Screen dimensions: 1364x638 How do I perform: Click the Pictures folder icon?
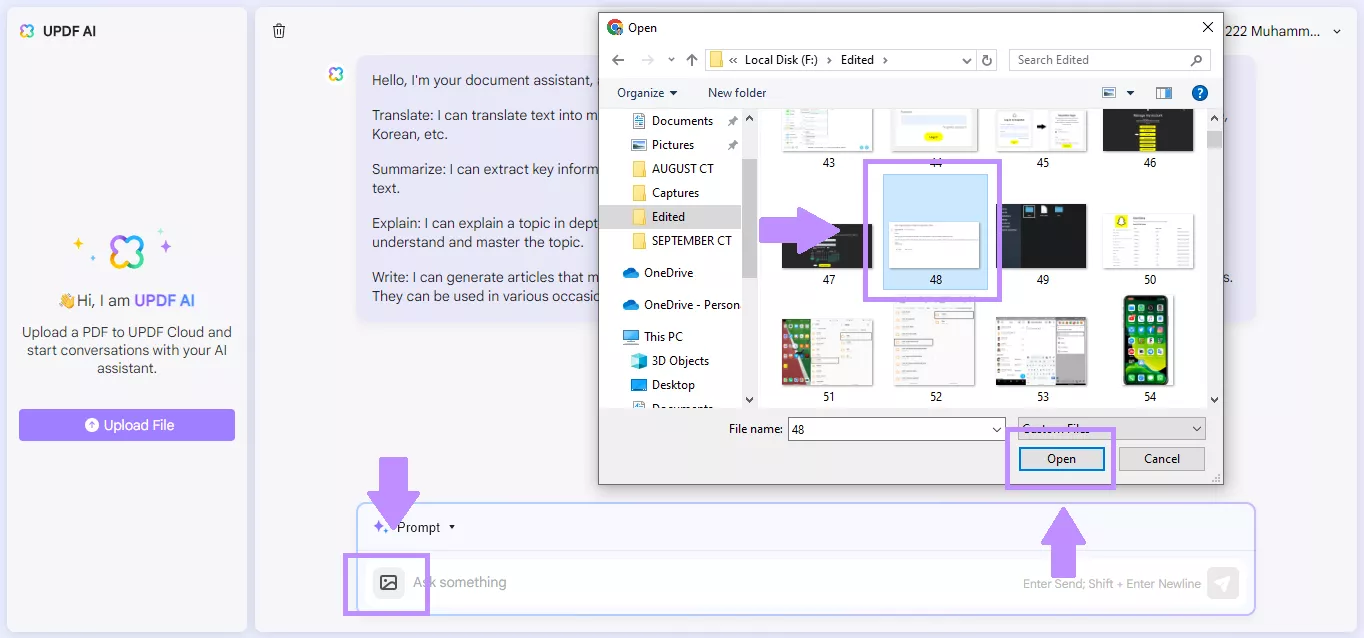point(639,145)
